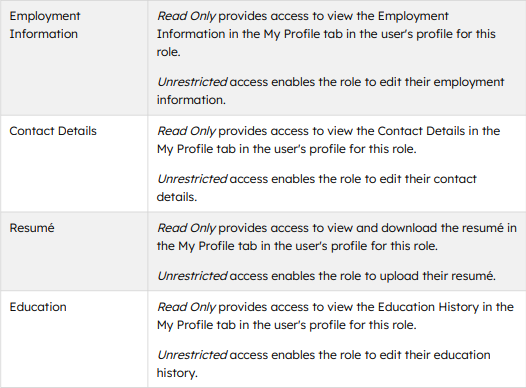Click 'Unrestricted' in the Education description
Viewport: 526px width, 388px height.
tap(192, 355)
